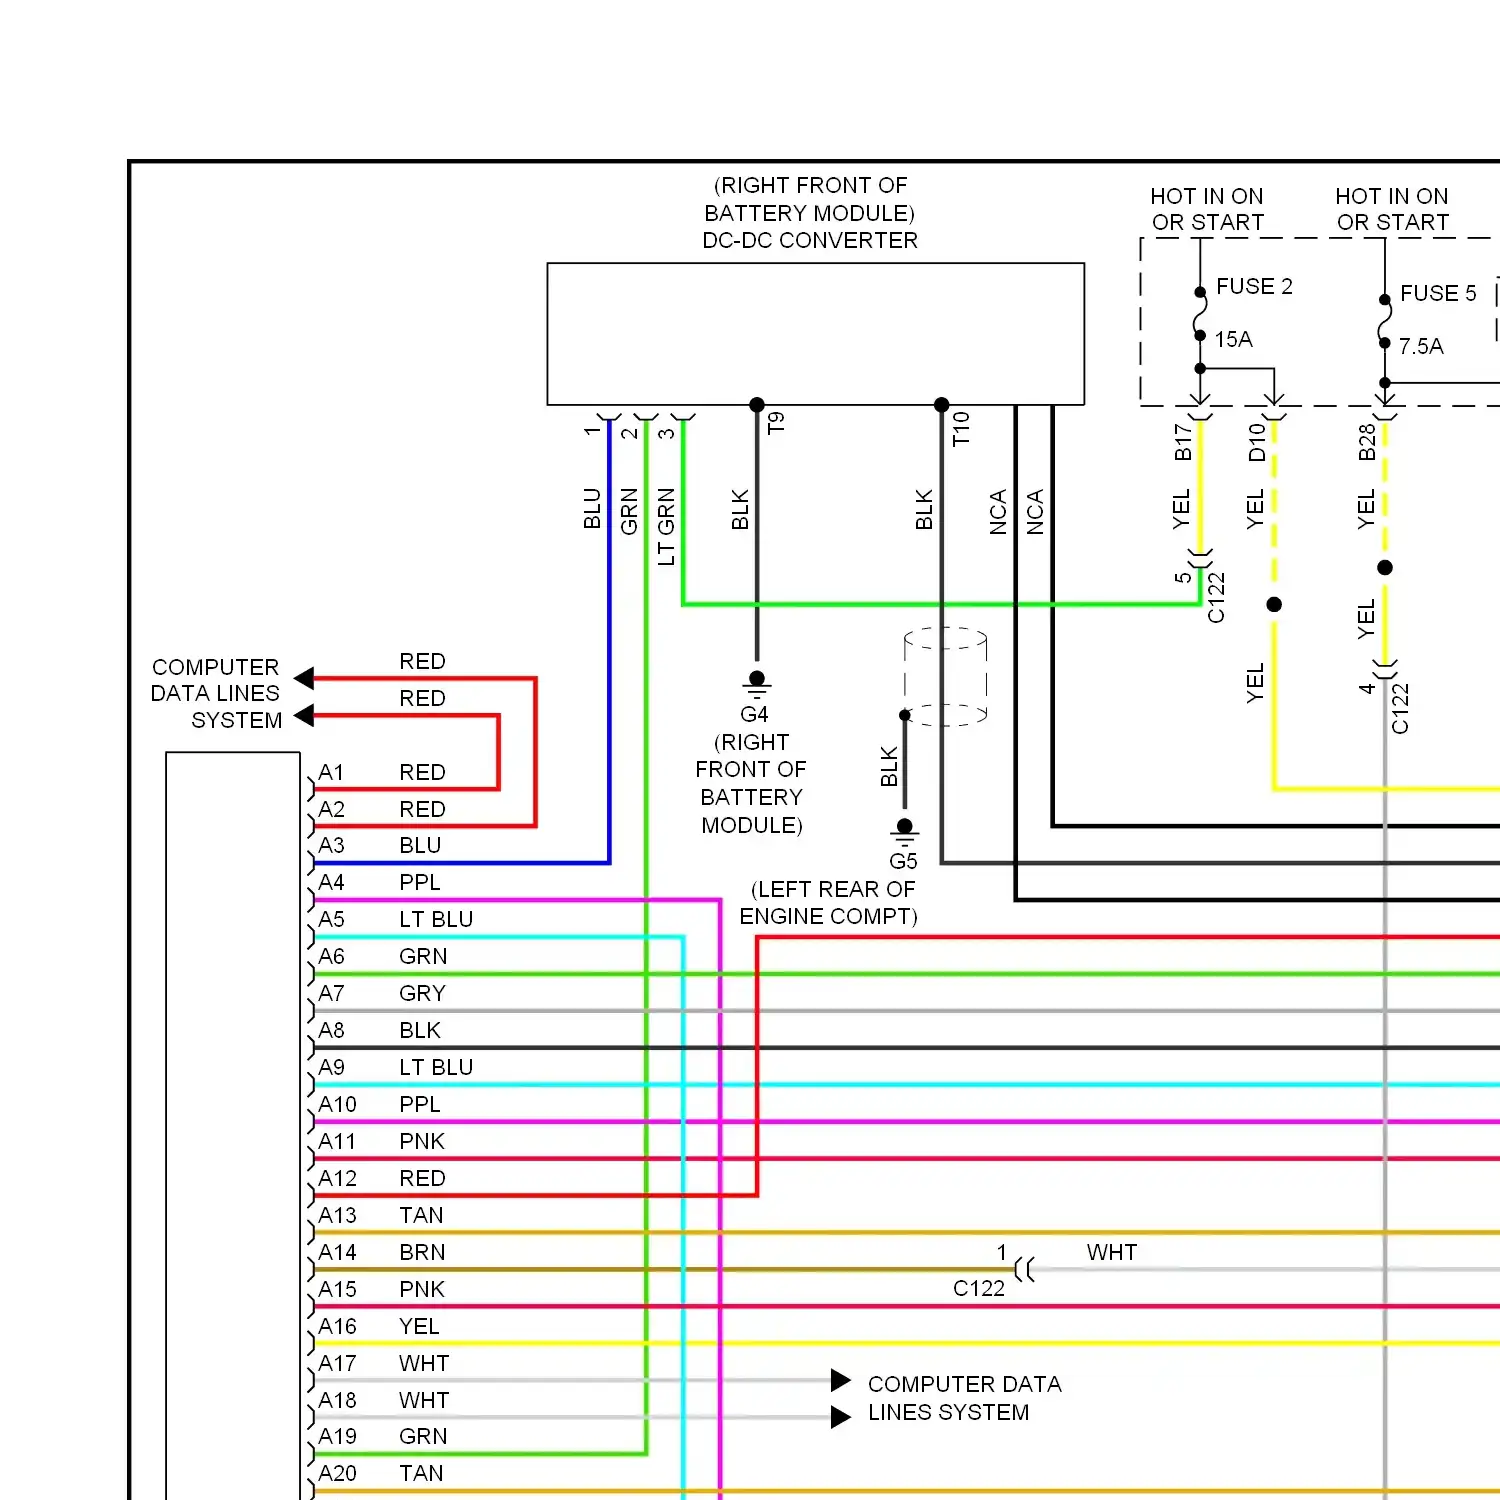Click the G4 ground symbol
Image resolution: width=1500 pixels, height=1500 pixels.
click(x=757, y=685)
